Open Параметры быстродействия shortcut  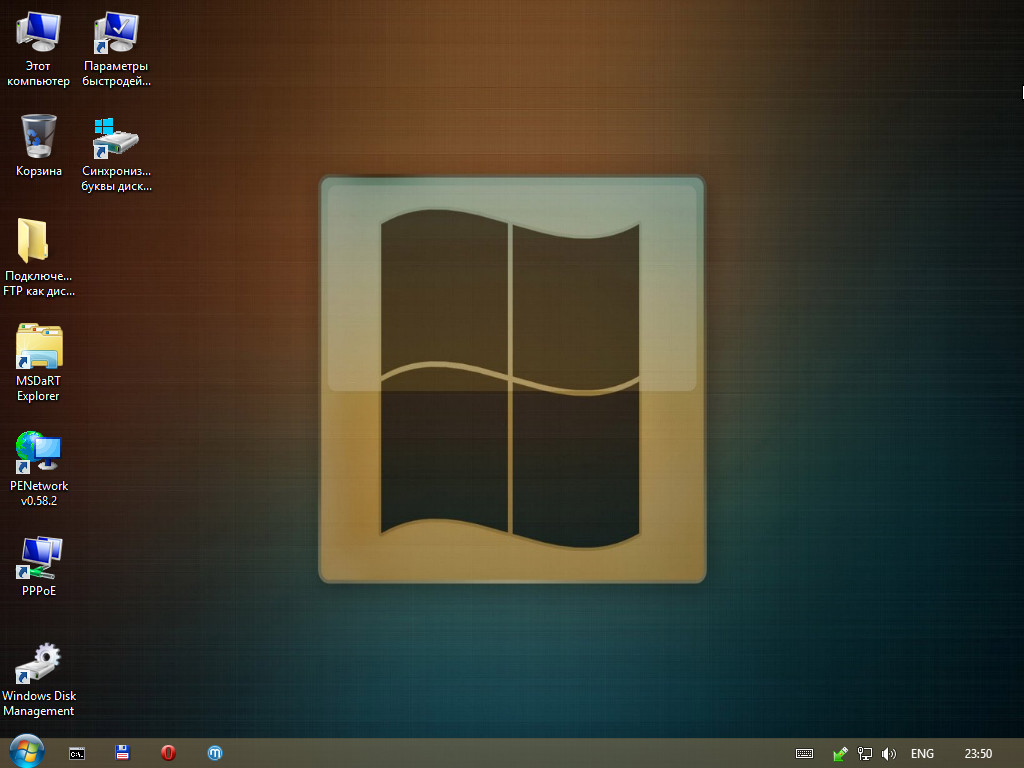tap(116, 35)
